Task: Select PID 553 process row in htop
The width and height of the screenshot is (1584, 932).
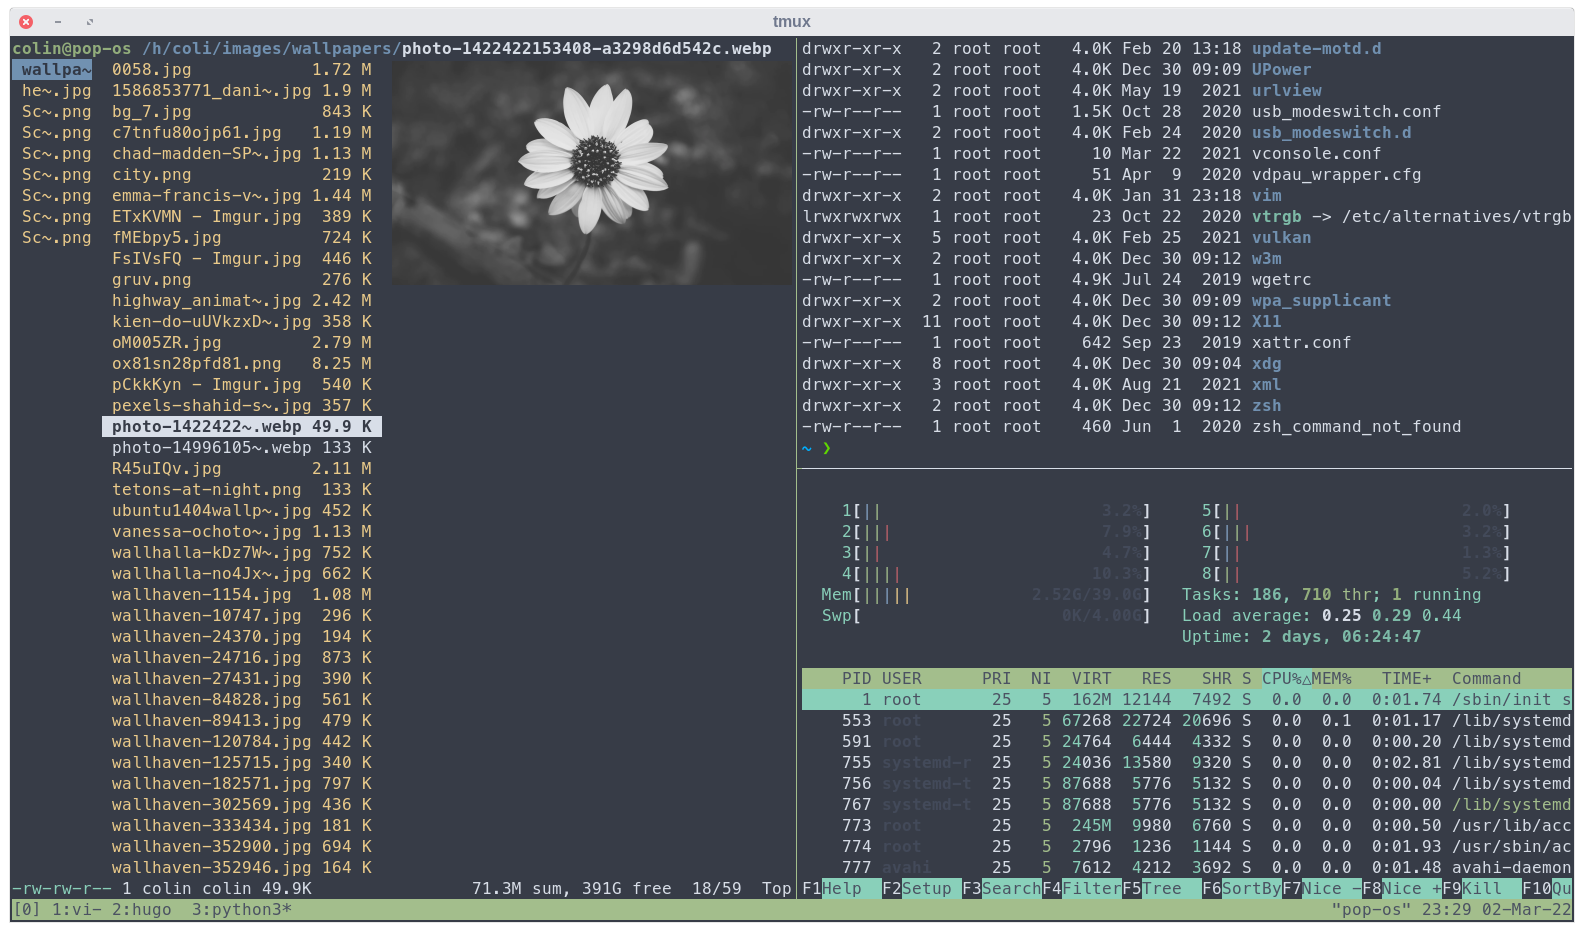Action: click(x=1187, y=721)
